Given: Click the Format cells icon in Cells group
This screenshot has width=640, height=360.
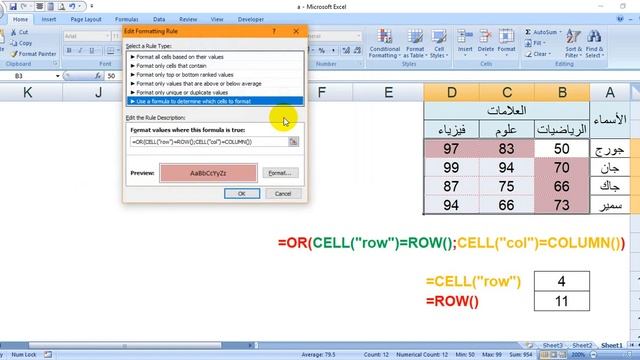Looking at the screenshot, I should [x=506, y=36].
